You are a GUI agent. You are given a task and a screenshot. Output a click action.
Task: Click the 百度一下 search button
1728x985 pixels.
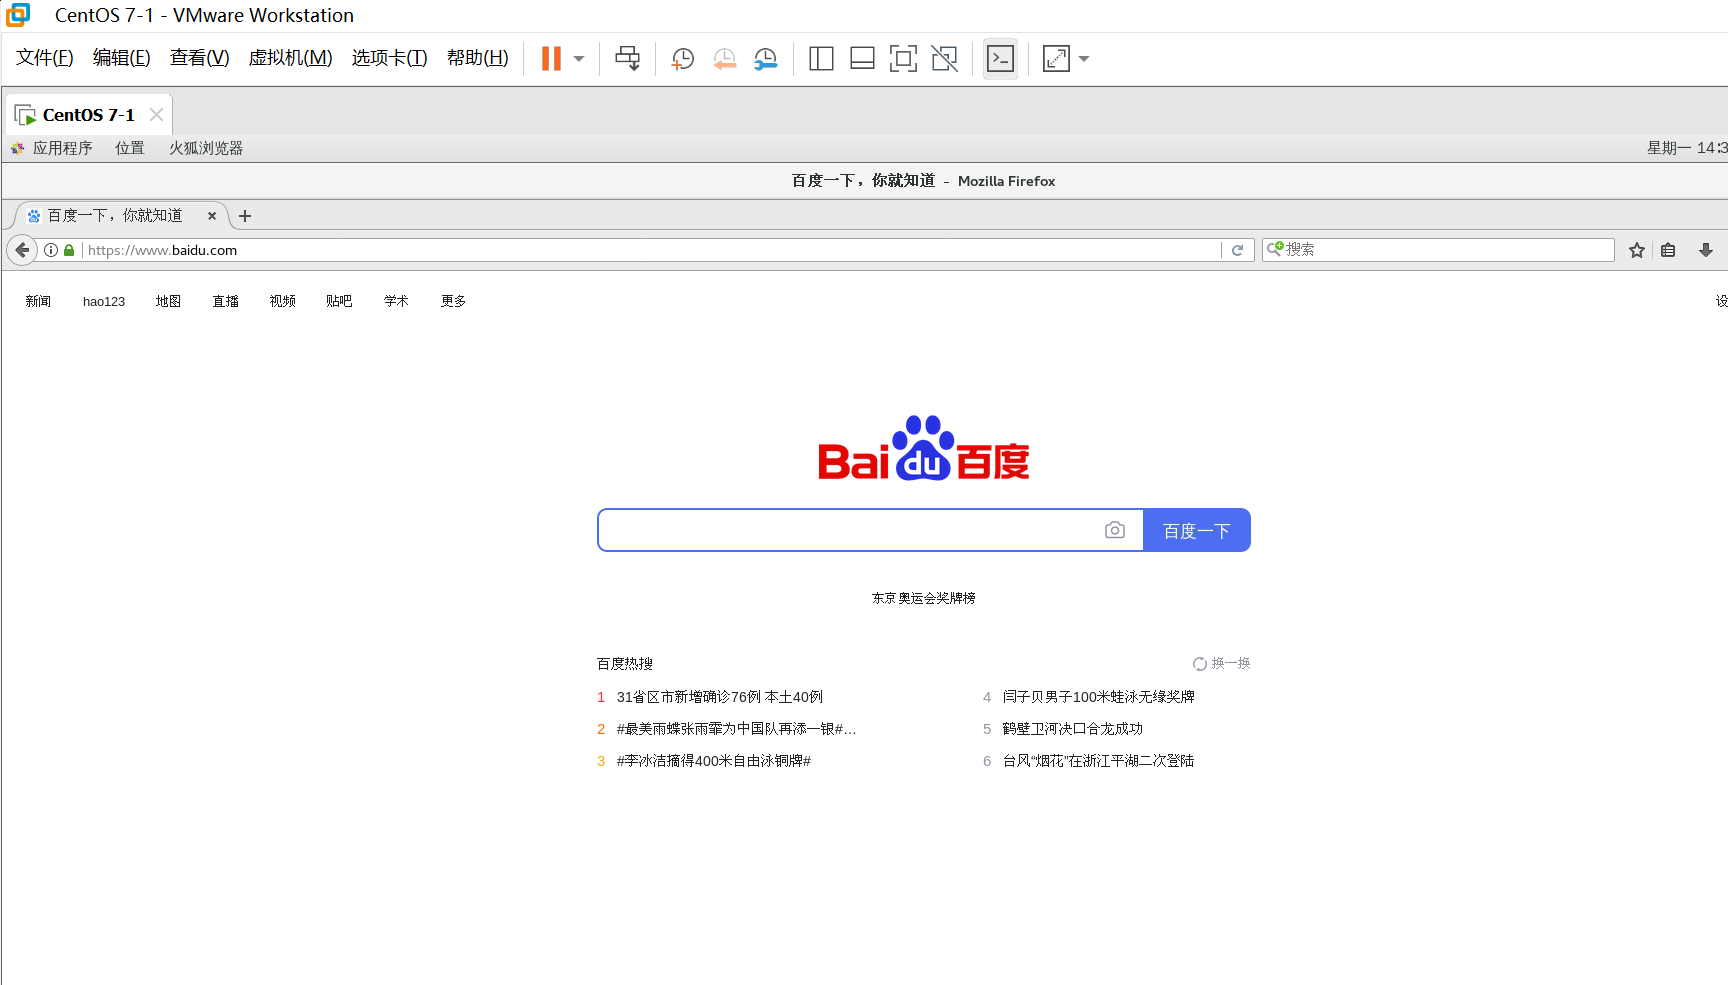(x=1196, y=530)
